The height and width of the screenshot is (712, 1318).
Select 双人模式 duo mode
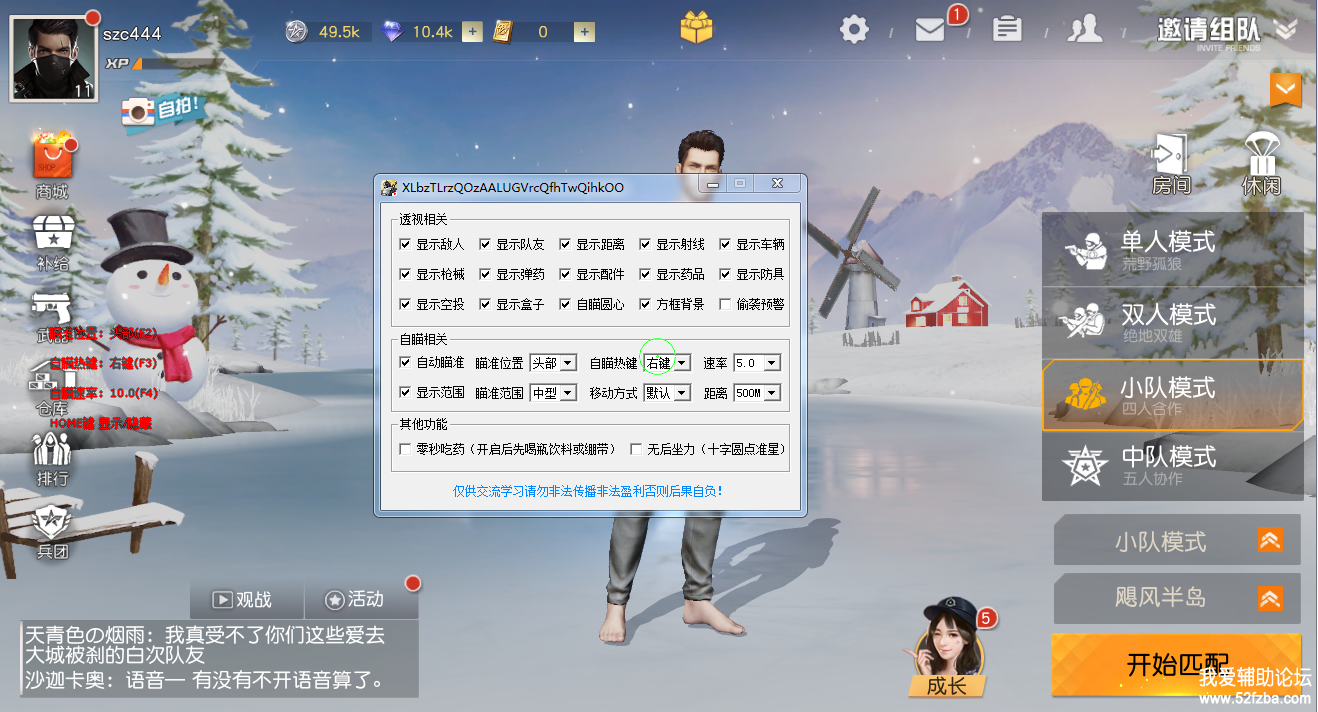point(1173,322)
